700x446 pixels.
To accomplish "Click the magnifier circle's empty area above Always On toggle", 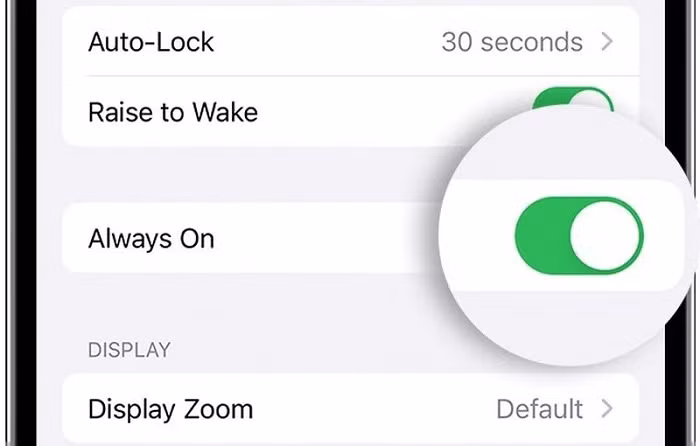I will 570,150.
